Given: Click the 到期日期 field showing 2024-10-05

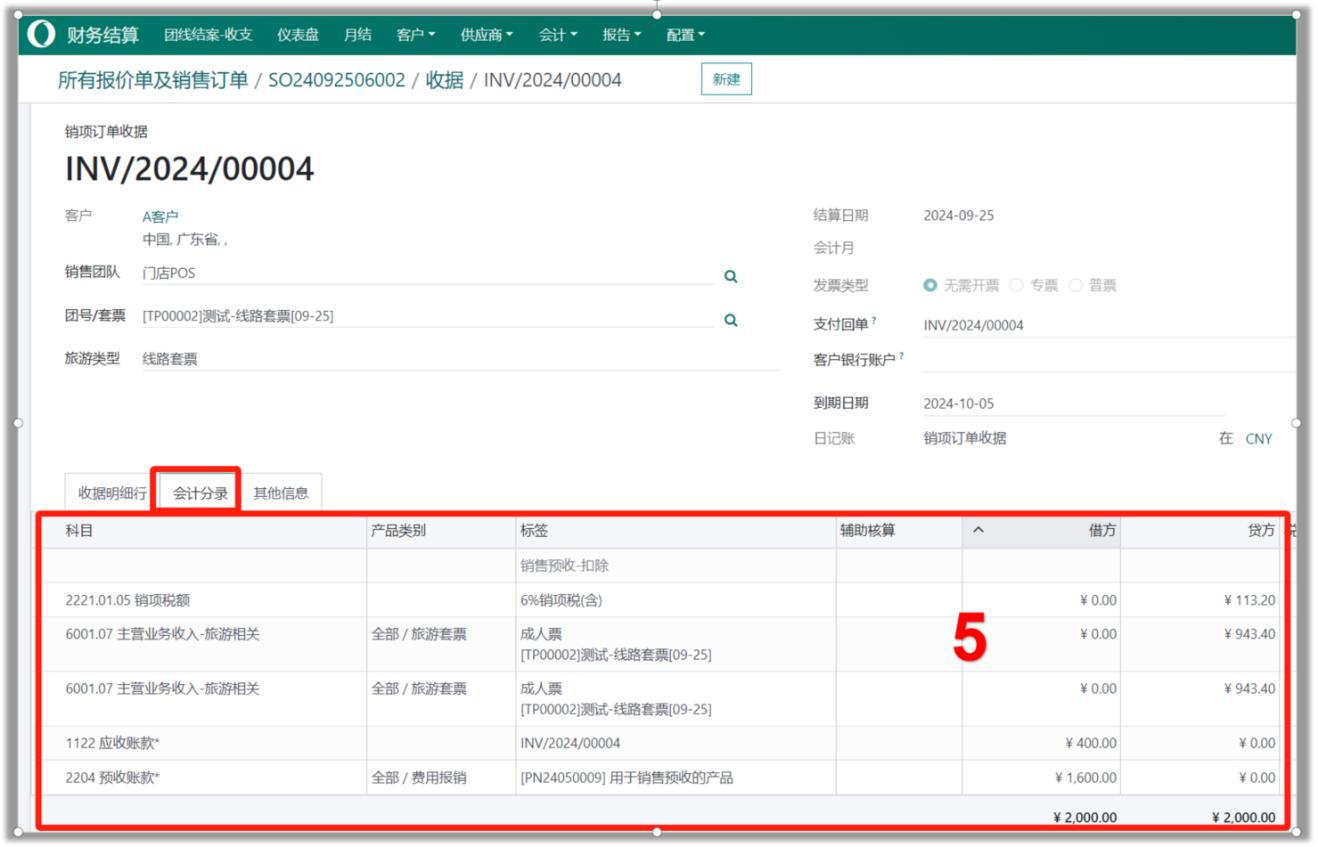Looking at the screenshot, I should 1070,404.
